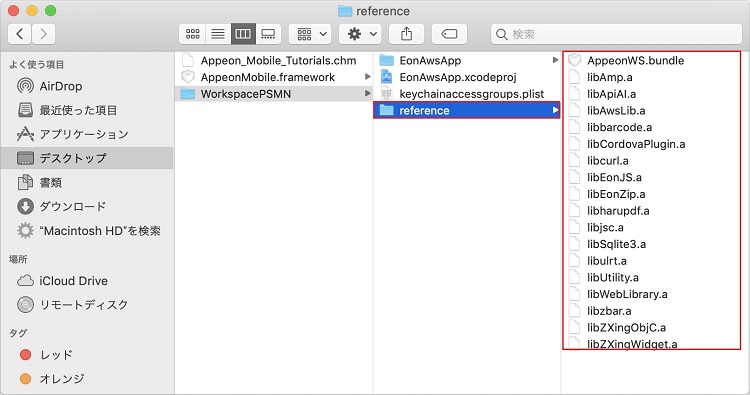Image resolution: width=750 pixels, height=395 pixels.
Task: Select Appeon_Mobile_Tutorials.chm file
Action: [x=274, y=60]
